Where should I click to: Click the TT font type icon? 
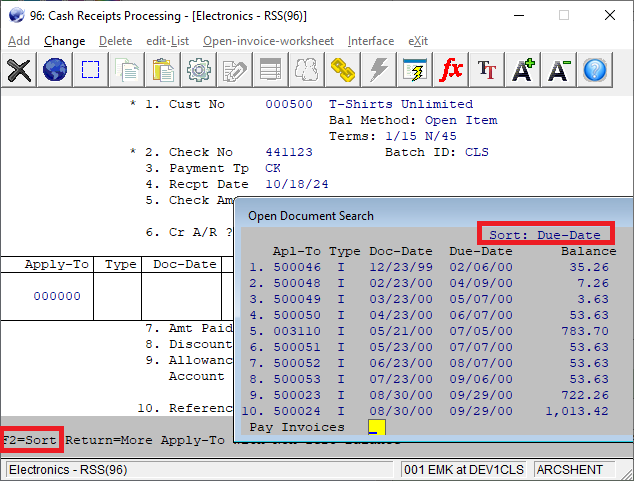(x=487, y=70)
